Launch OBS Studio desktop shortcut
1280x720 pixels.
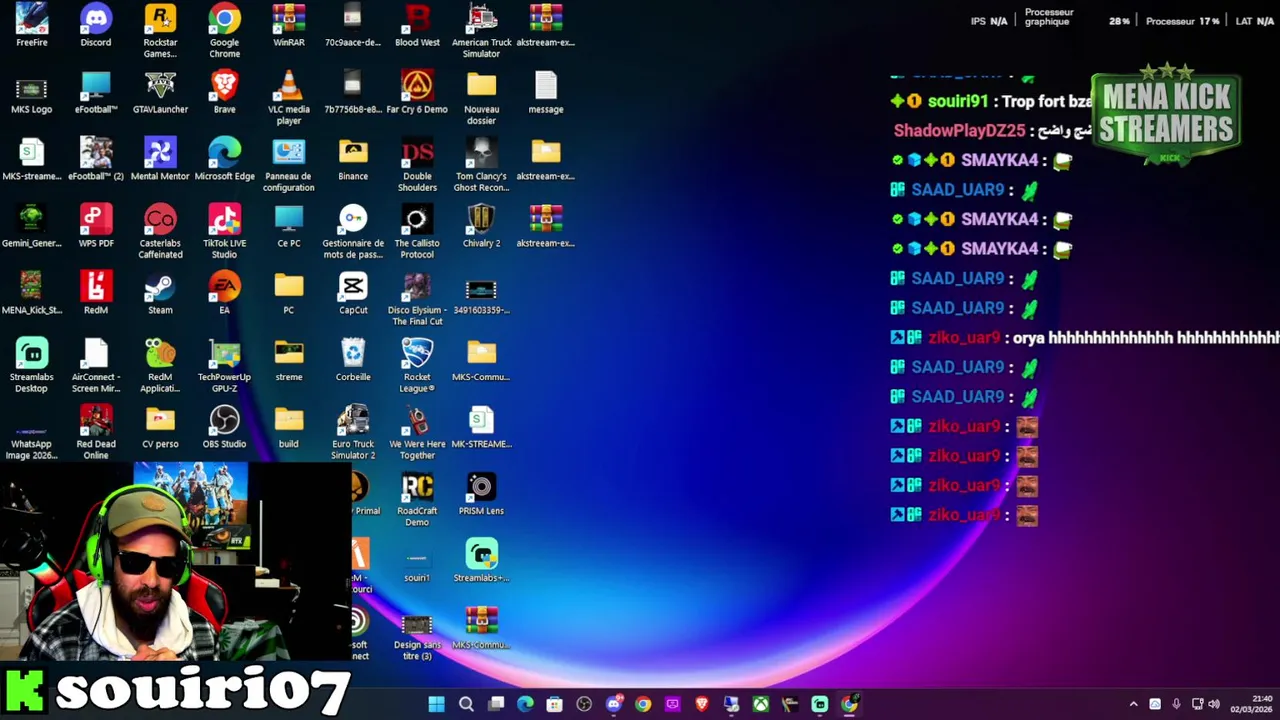(224, 427)
